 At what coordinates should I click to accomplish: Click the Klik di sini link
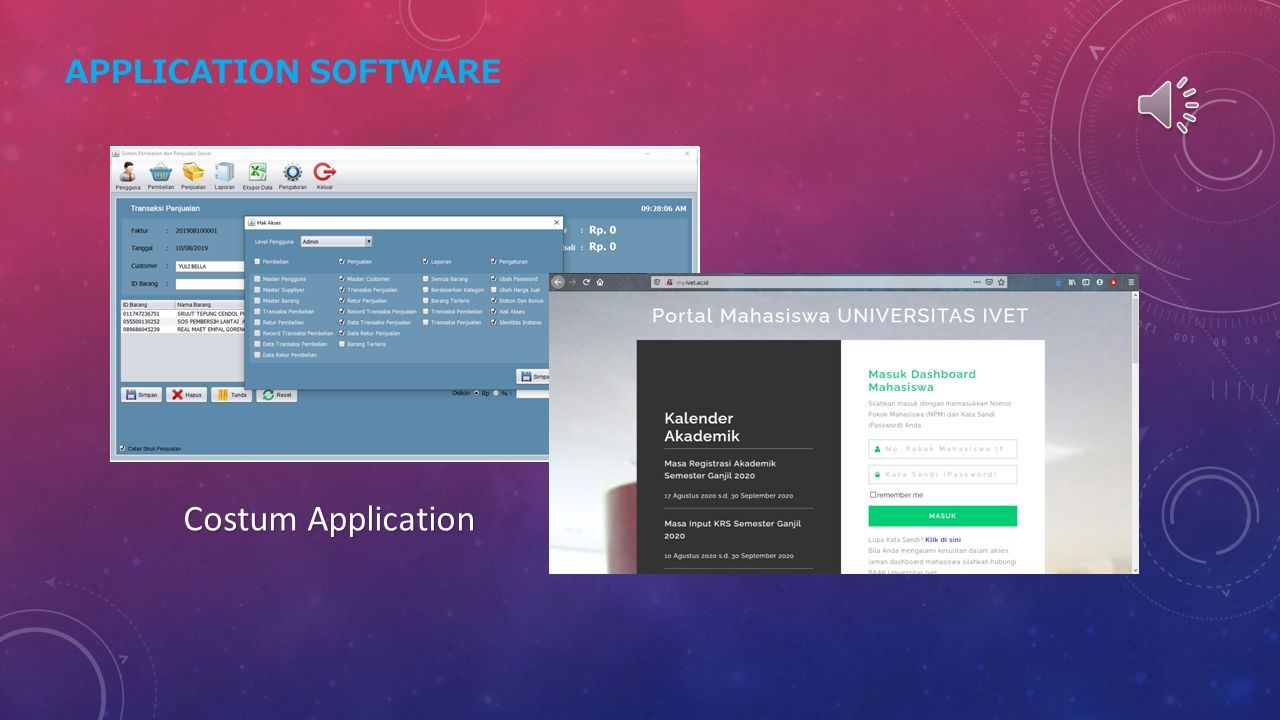943,540
